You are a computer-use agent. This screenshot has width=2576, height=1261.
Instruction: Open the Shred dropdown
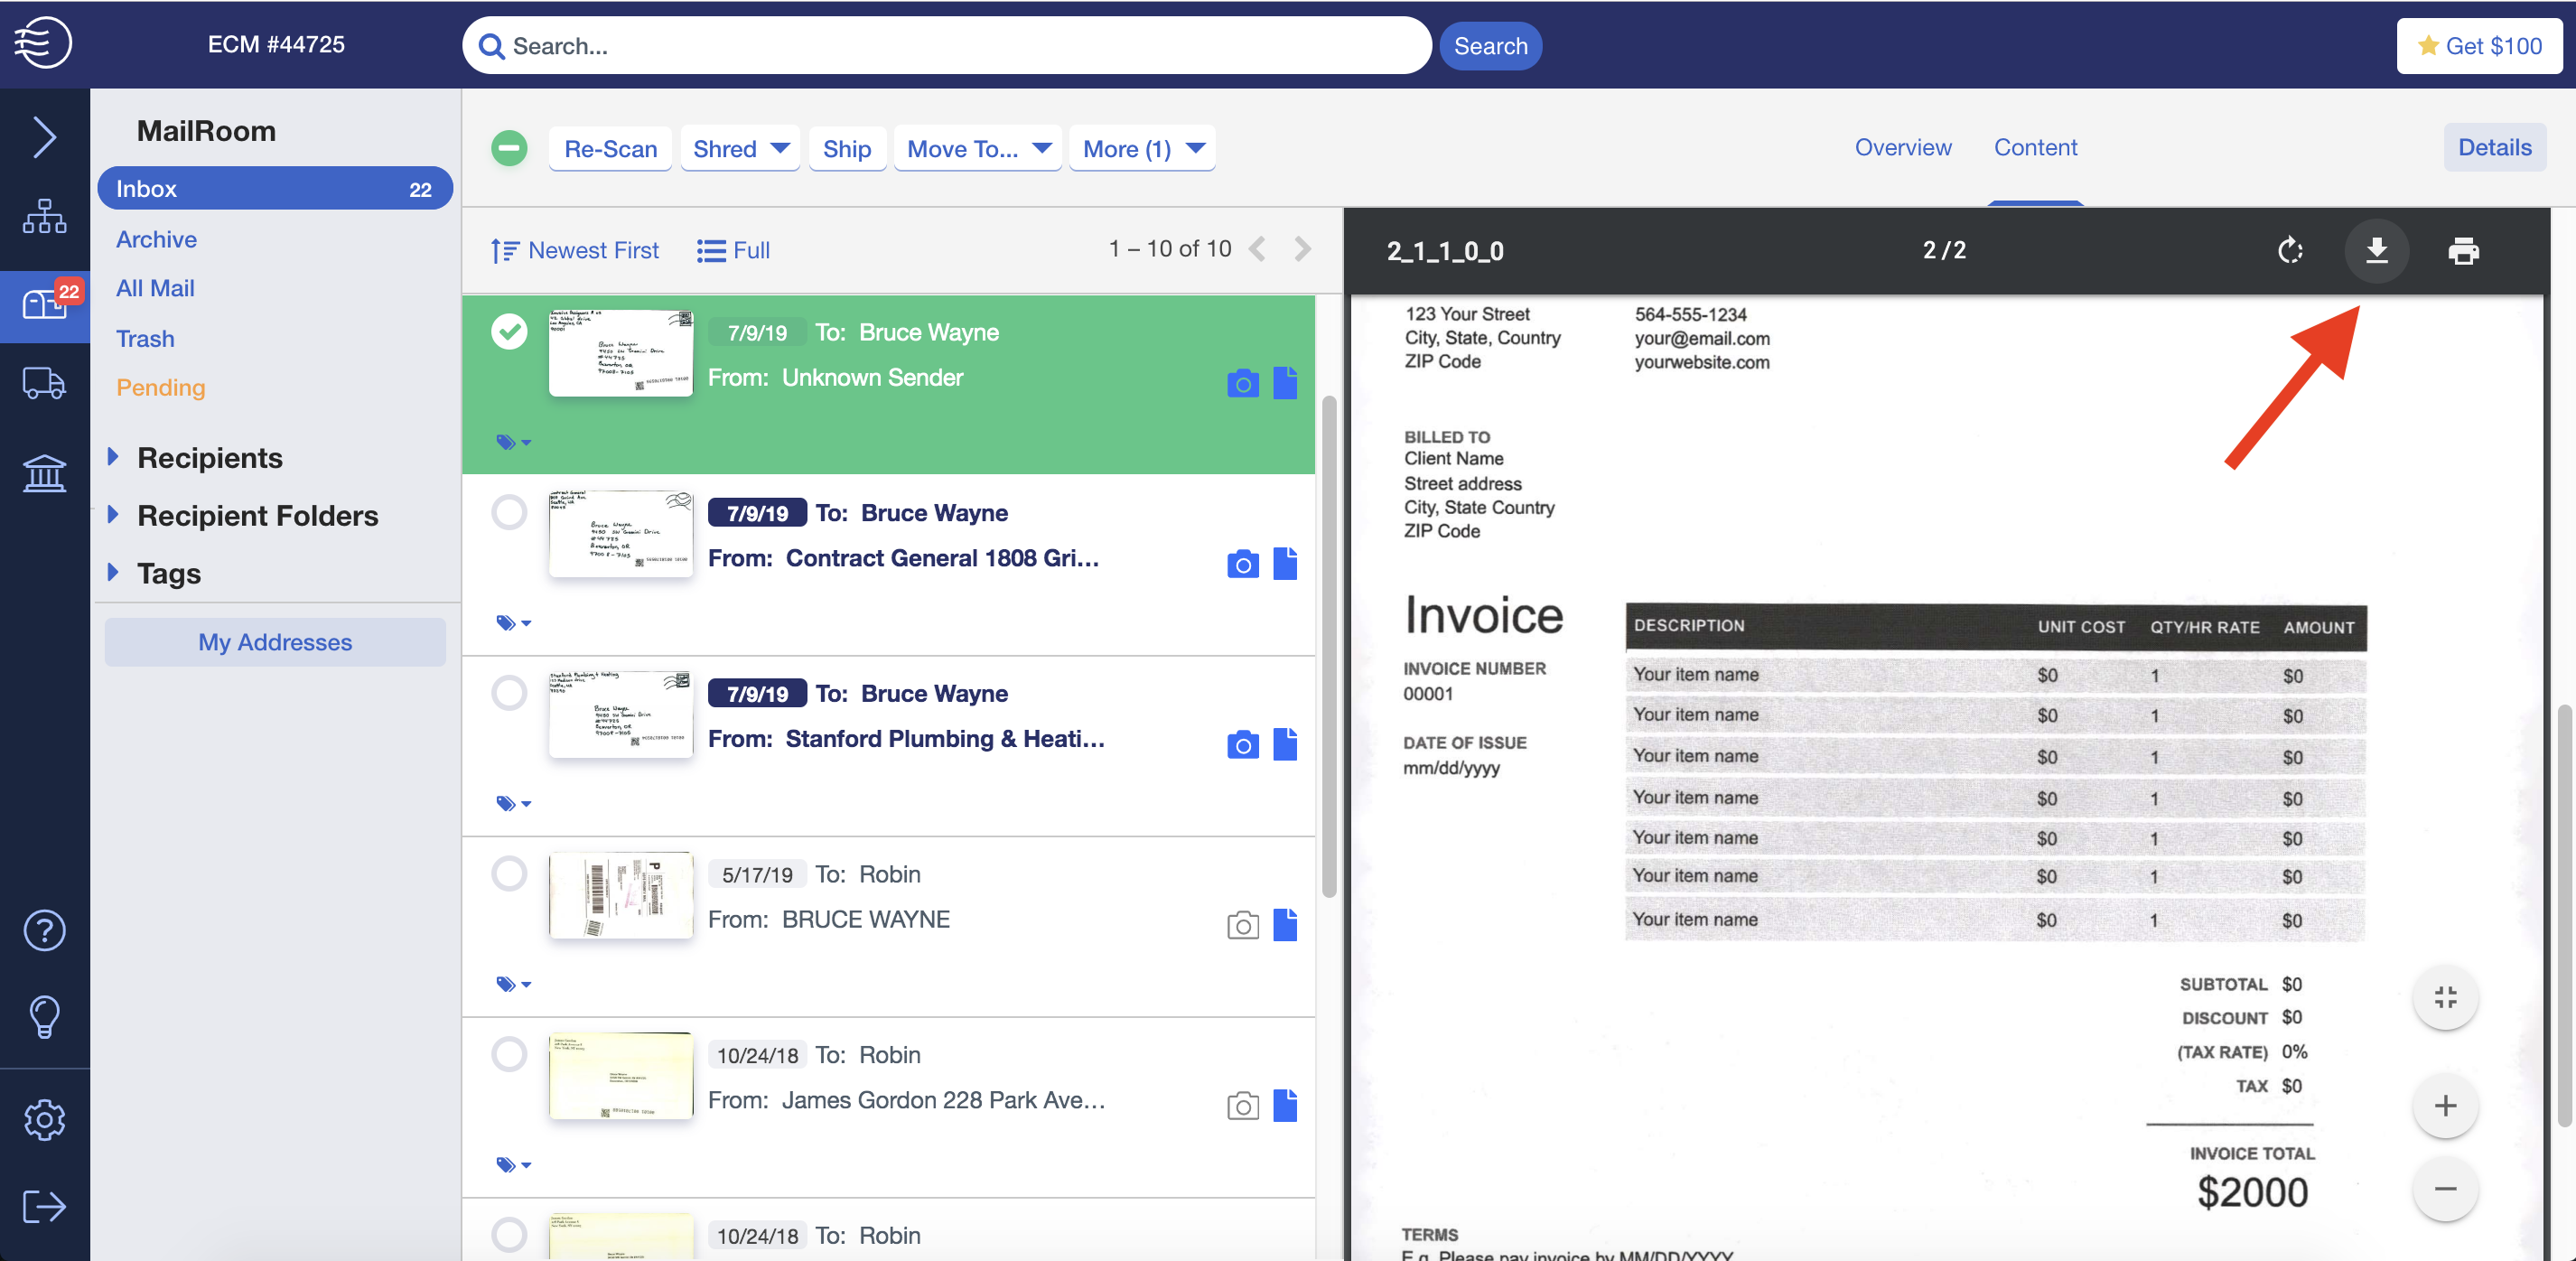click(x=740, y=149)
